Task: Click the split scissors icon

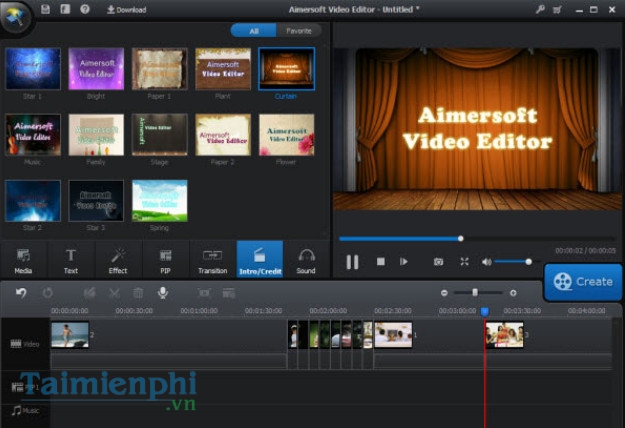Action: [114, 293]
